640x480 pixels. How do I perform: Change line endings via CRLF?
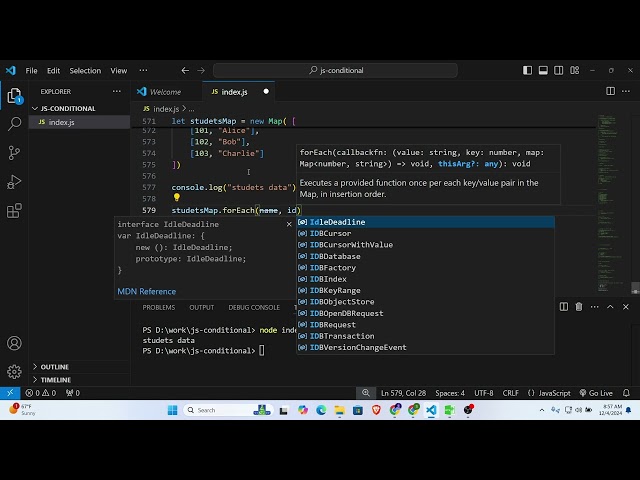511,393
